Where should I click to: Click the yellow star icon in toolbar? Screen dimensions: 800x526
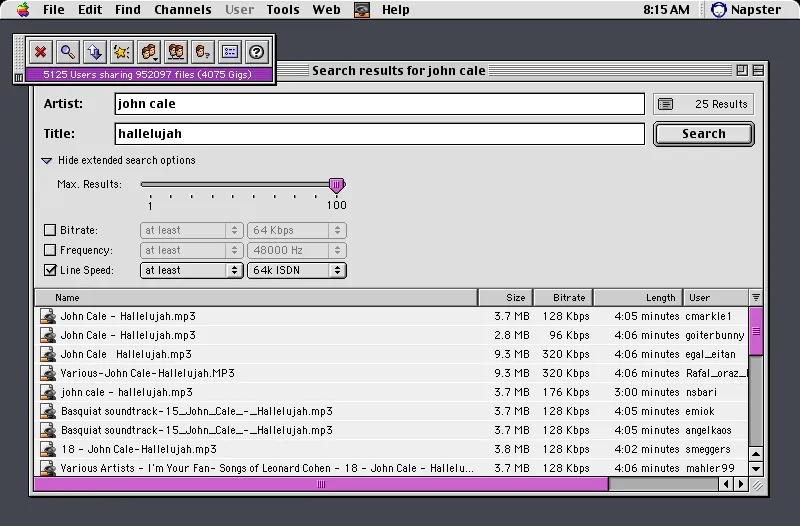click(122, 52)
